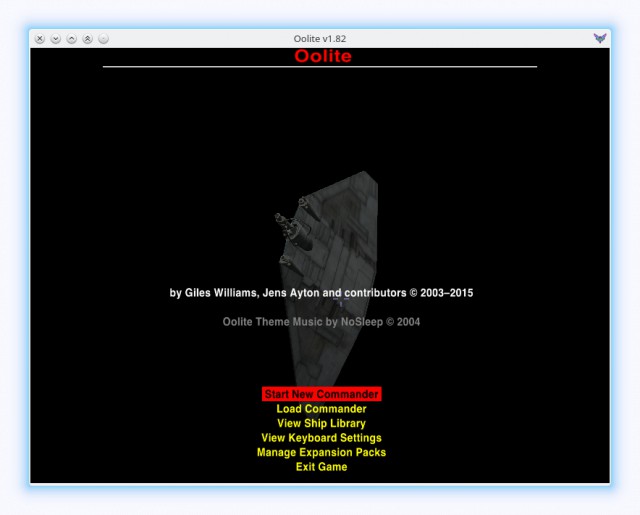This screenshot has height=515, width=640.
Task: Close the Oolite window
Action: pos(40,39)
